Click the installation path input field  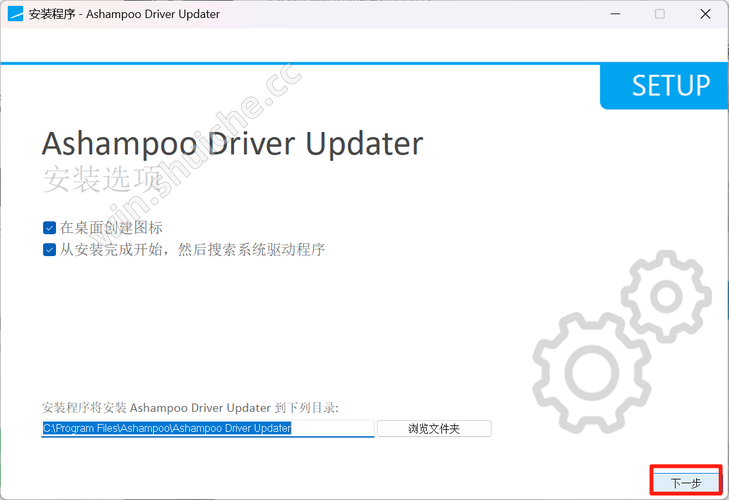208,428
